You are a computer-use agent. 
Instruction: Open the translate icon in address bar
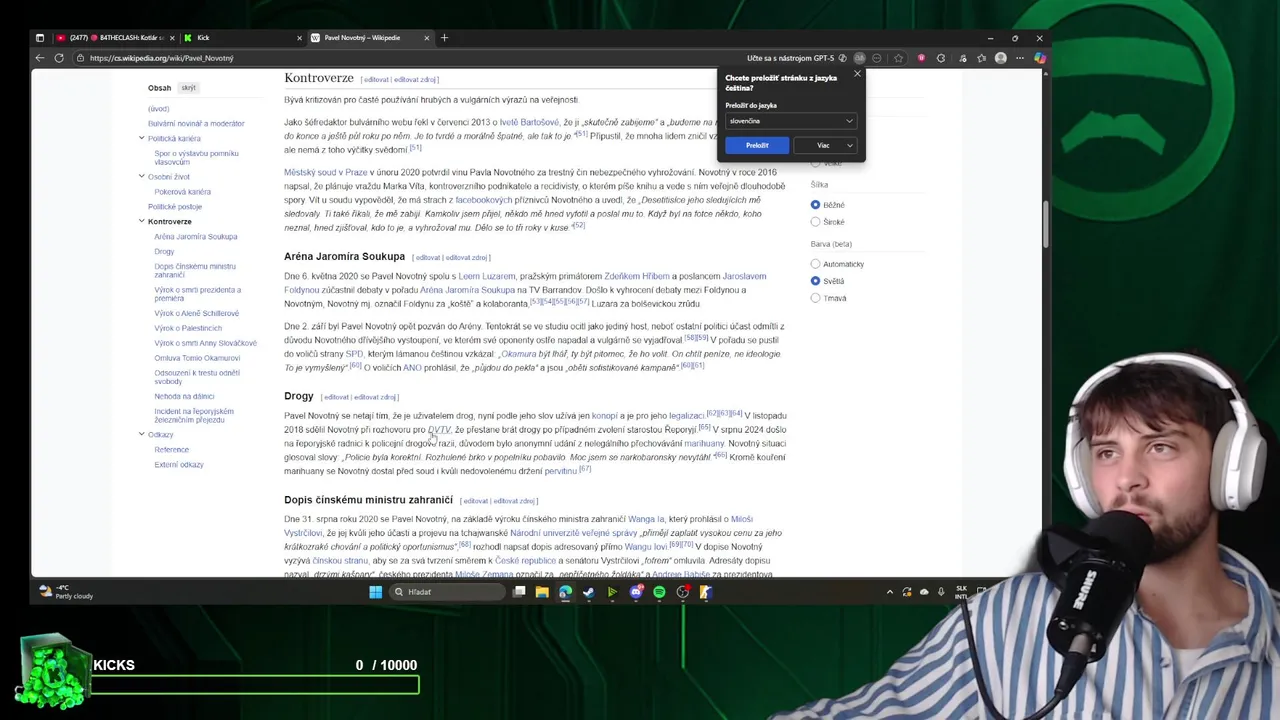point(859,58)
